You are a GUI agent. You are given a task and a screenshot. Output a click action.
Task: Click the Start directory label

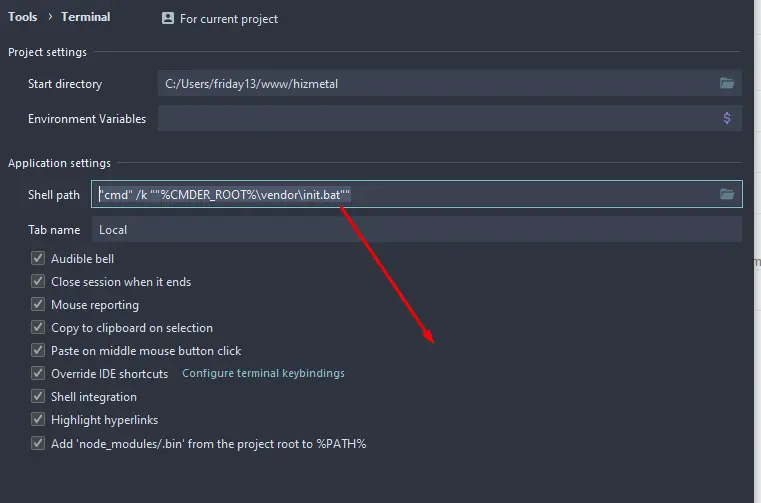click(x=65, y=84)
